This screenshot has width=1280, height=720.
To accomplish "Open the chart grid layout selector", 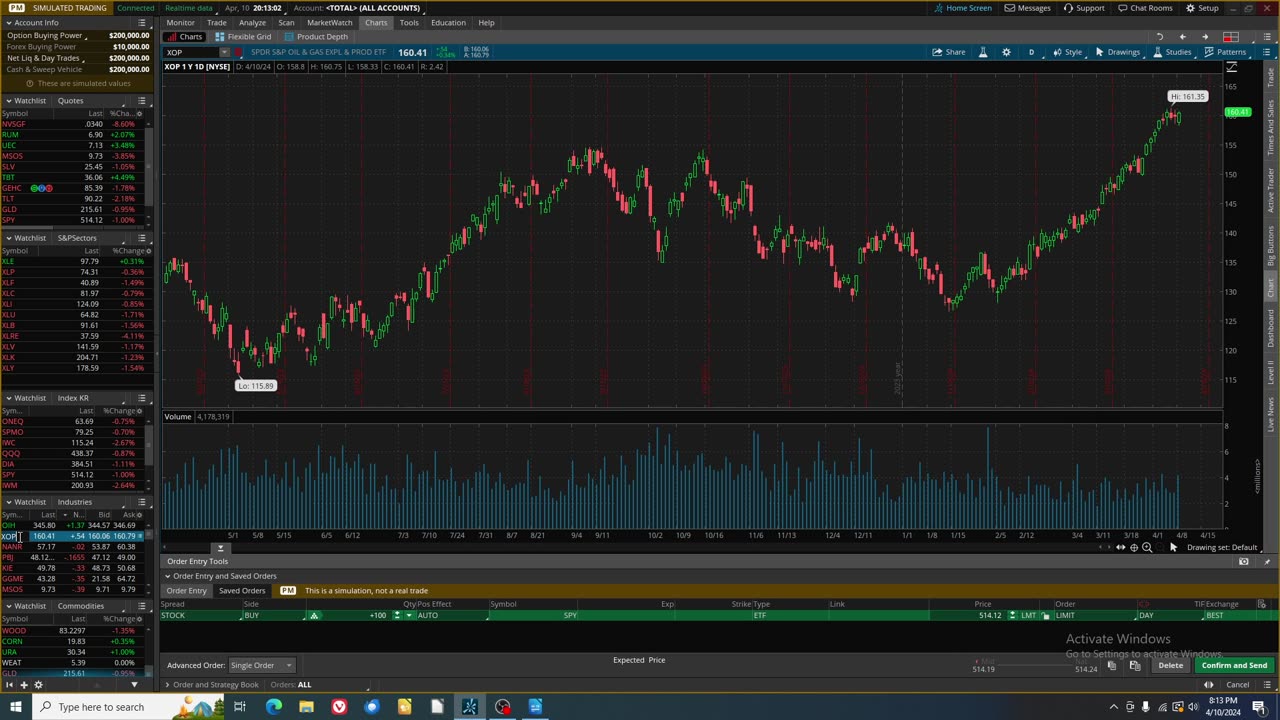I will pos(1231,37).
